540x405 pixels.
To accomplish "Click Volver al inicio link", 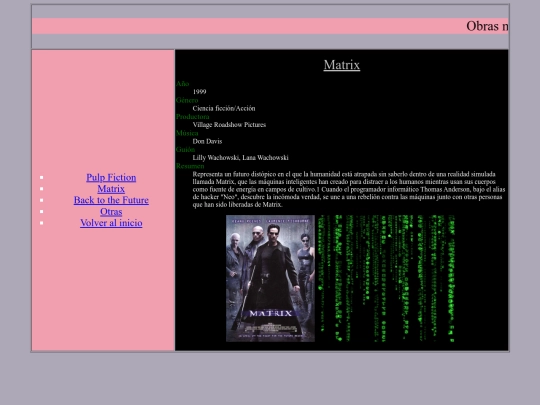I will (111, 223).
